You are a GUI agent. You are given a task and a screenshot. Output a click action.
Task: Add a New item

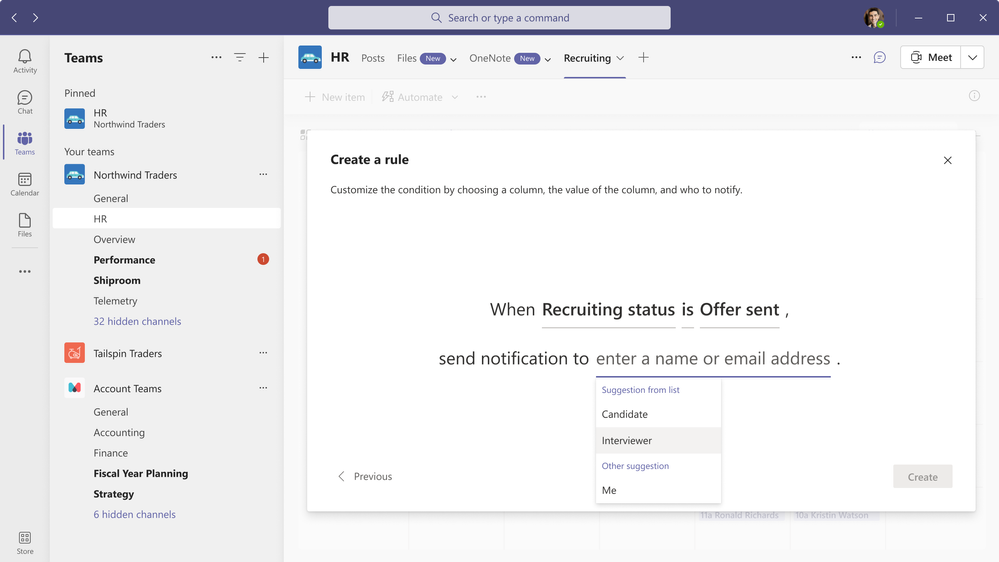click(x=335, y=97)
